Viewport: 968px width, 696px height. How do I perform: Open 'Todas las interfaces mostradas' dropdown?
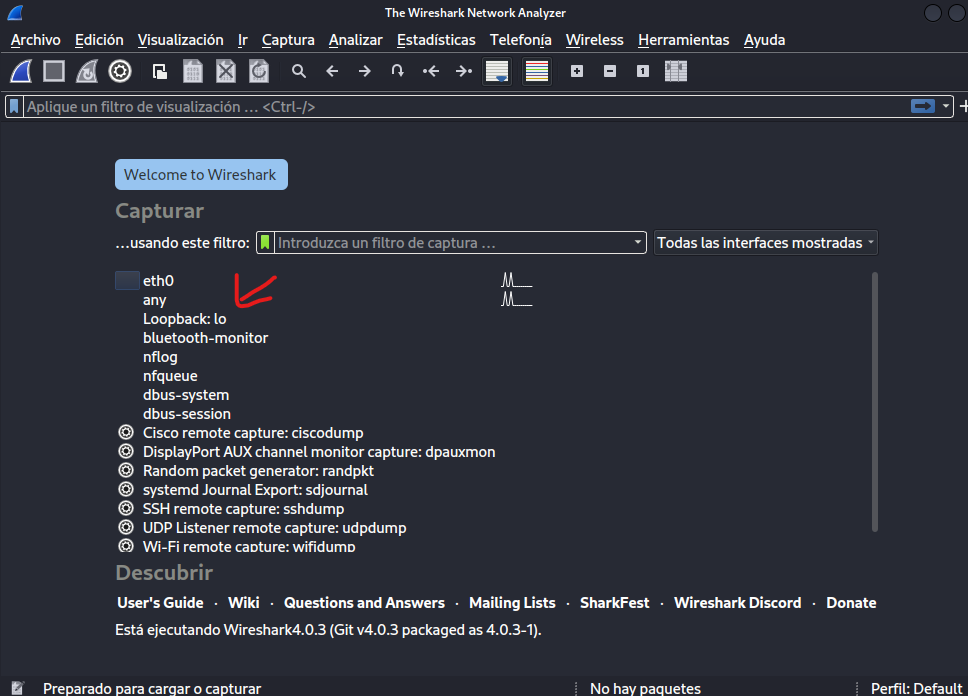pyautogui.click(x=766, y=242)
